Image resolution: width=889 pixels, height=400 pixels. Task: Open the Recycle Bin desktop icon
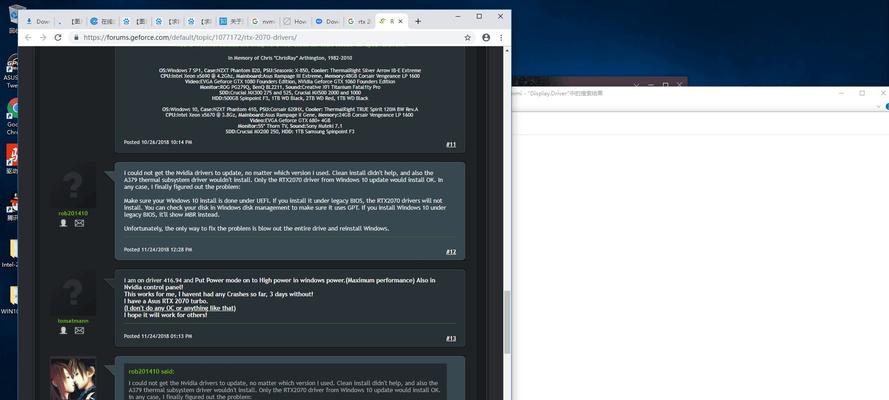pos(15,18)
